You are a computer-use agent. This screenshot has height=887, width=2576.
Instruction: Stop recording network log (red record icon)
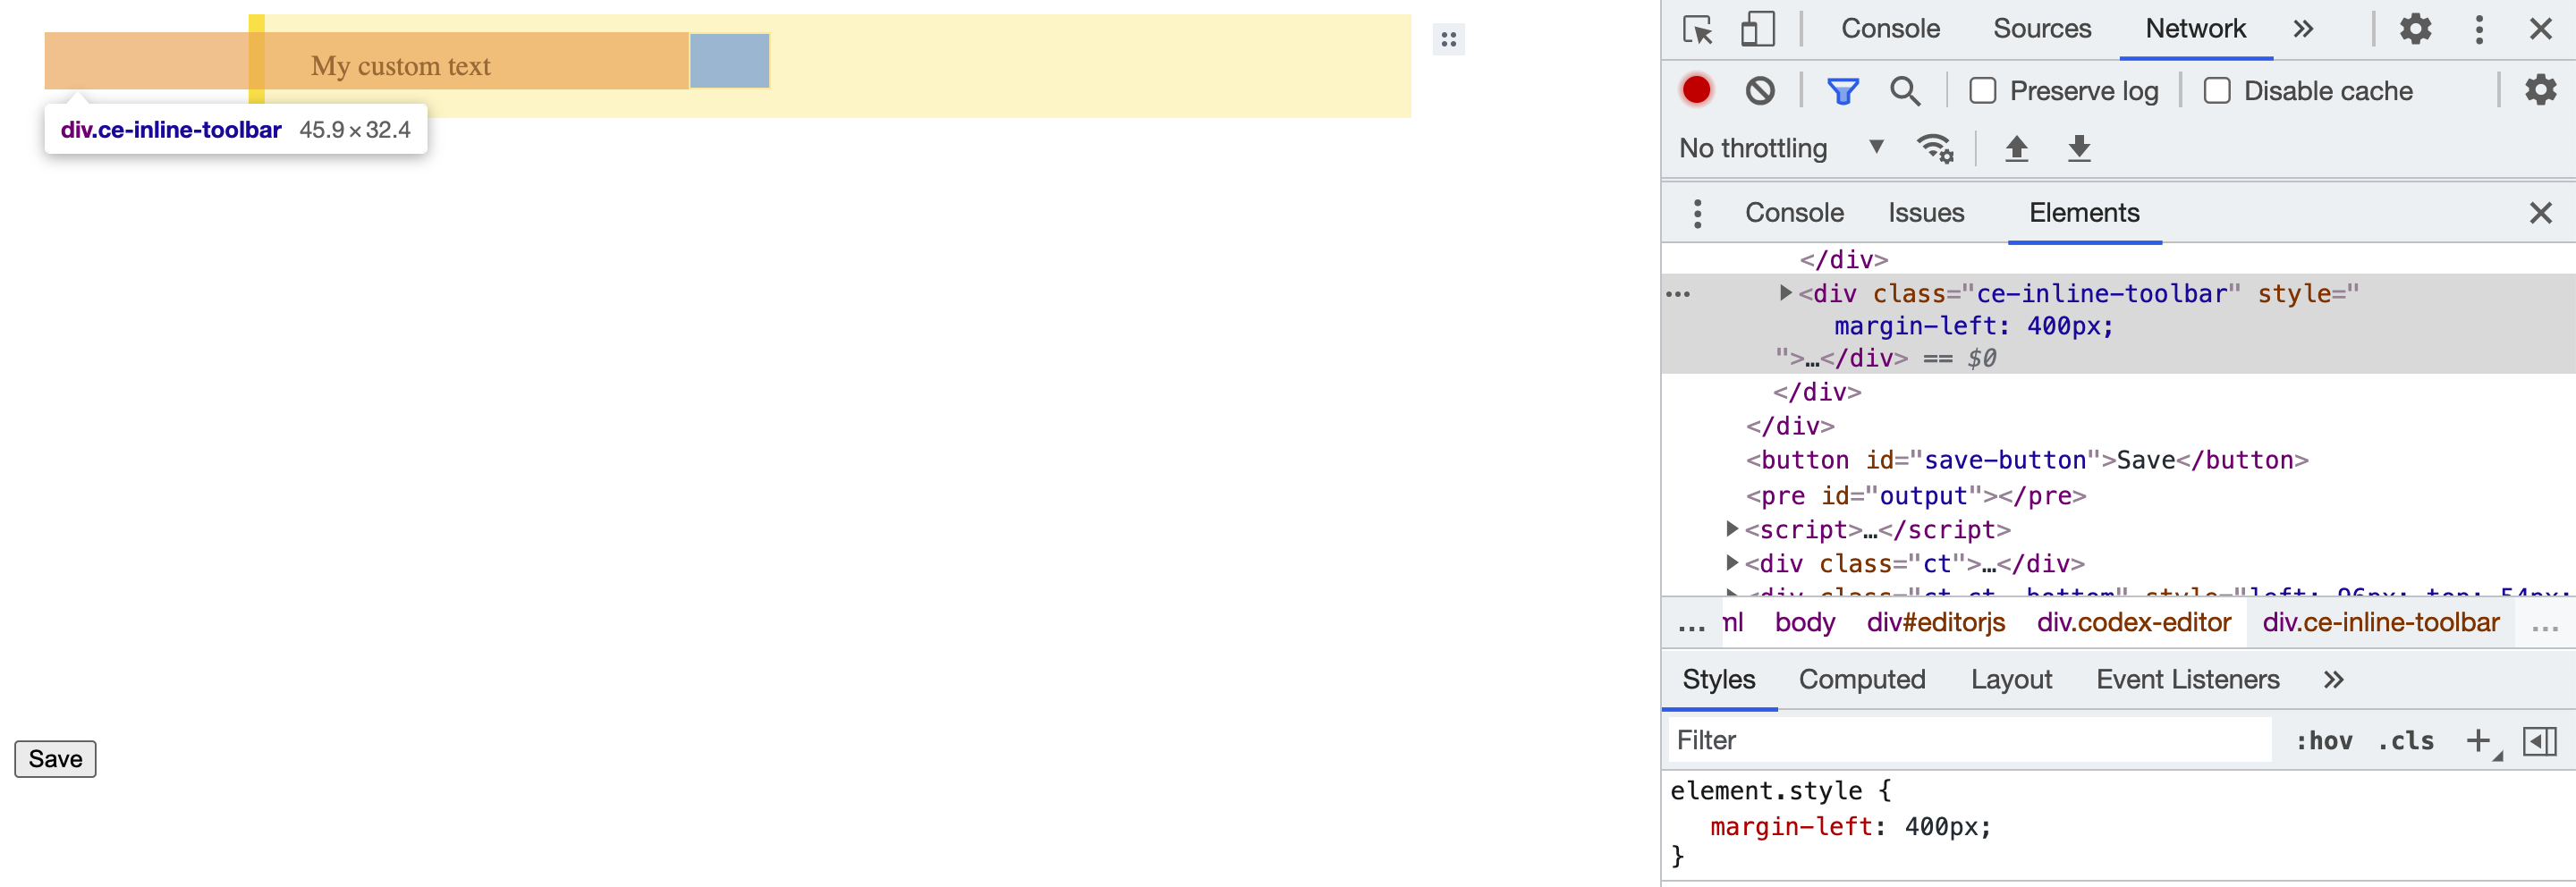pyautogui.click(x=1697, y=90)
